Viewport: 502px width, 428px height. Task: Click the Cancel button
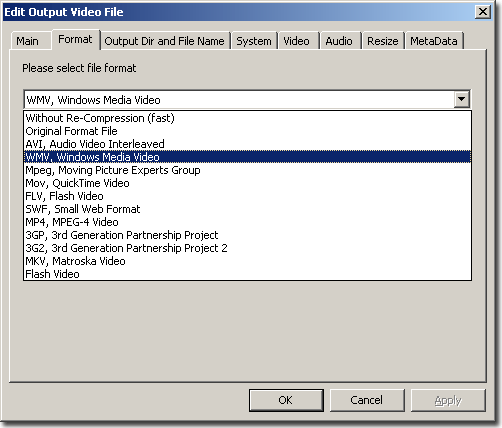[x=367, y=400]
